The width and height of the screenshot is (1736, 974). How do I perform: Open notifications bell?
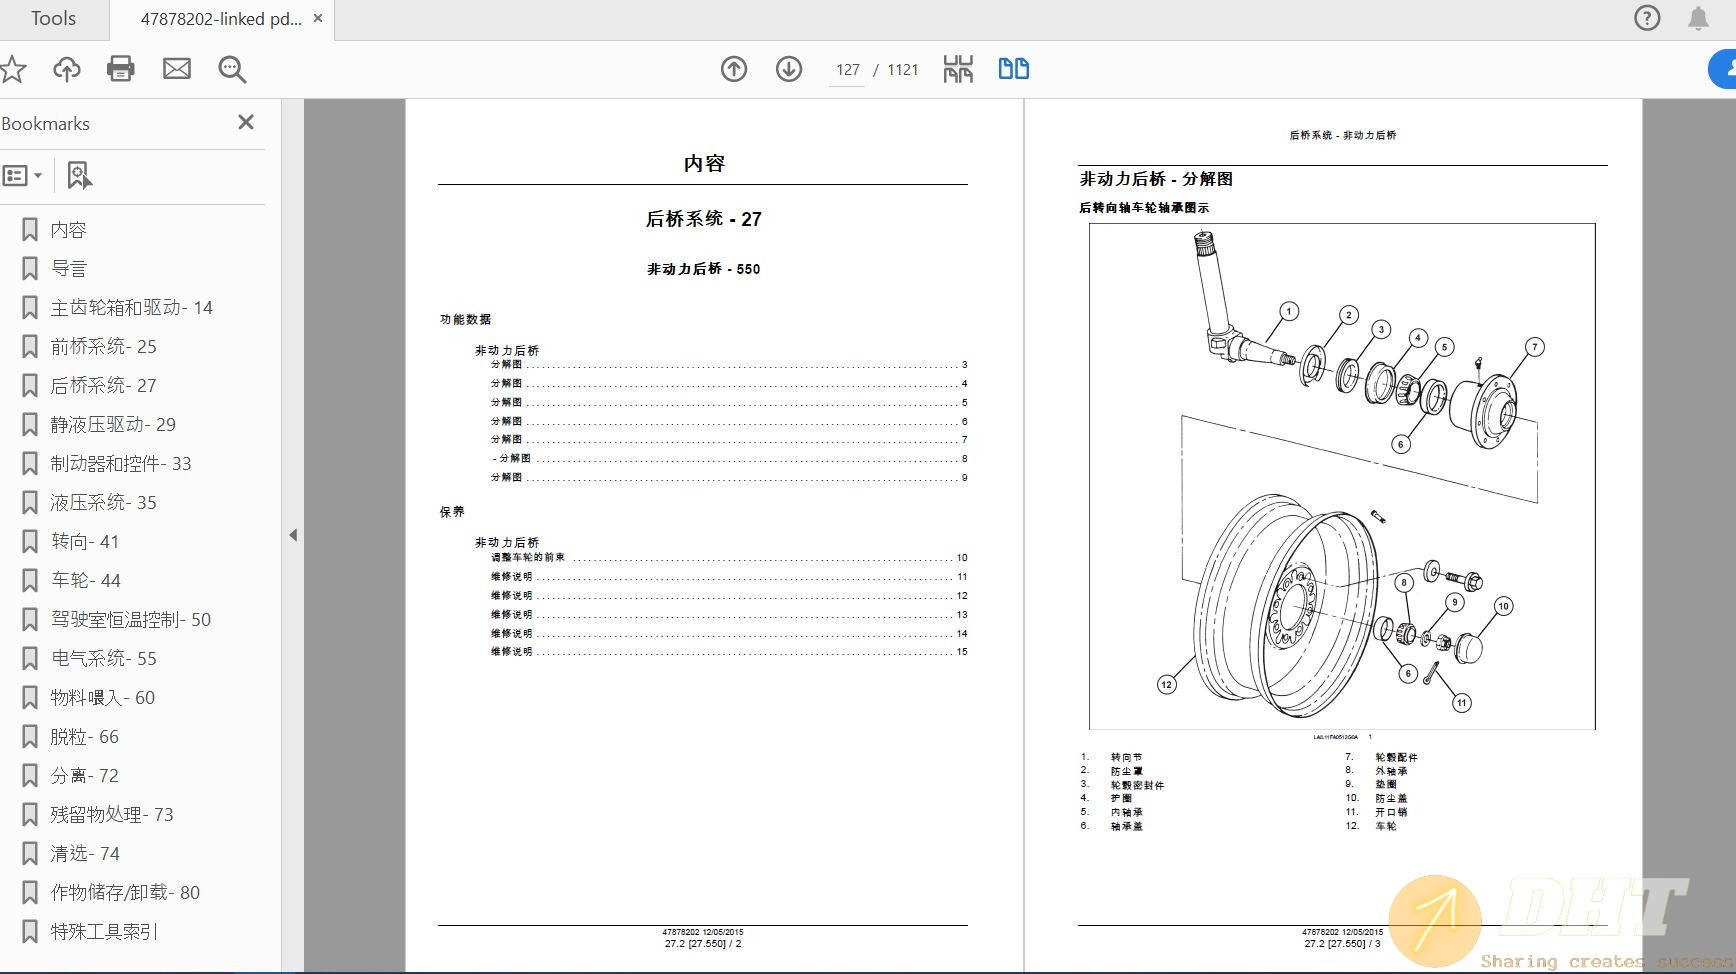click(x=1697, y=18)
